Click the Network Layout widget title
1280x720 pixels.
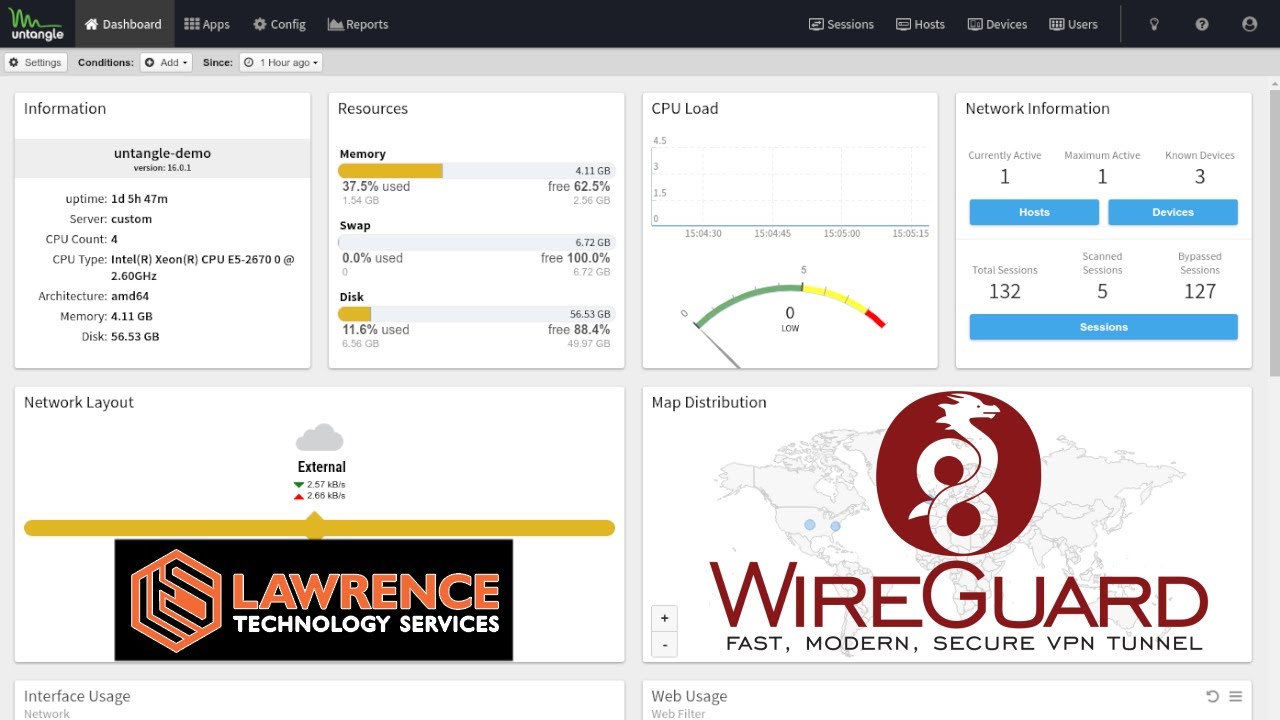coord(79,402)
